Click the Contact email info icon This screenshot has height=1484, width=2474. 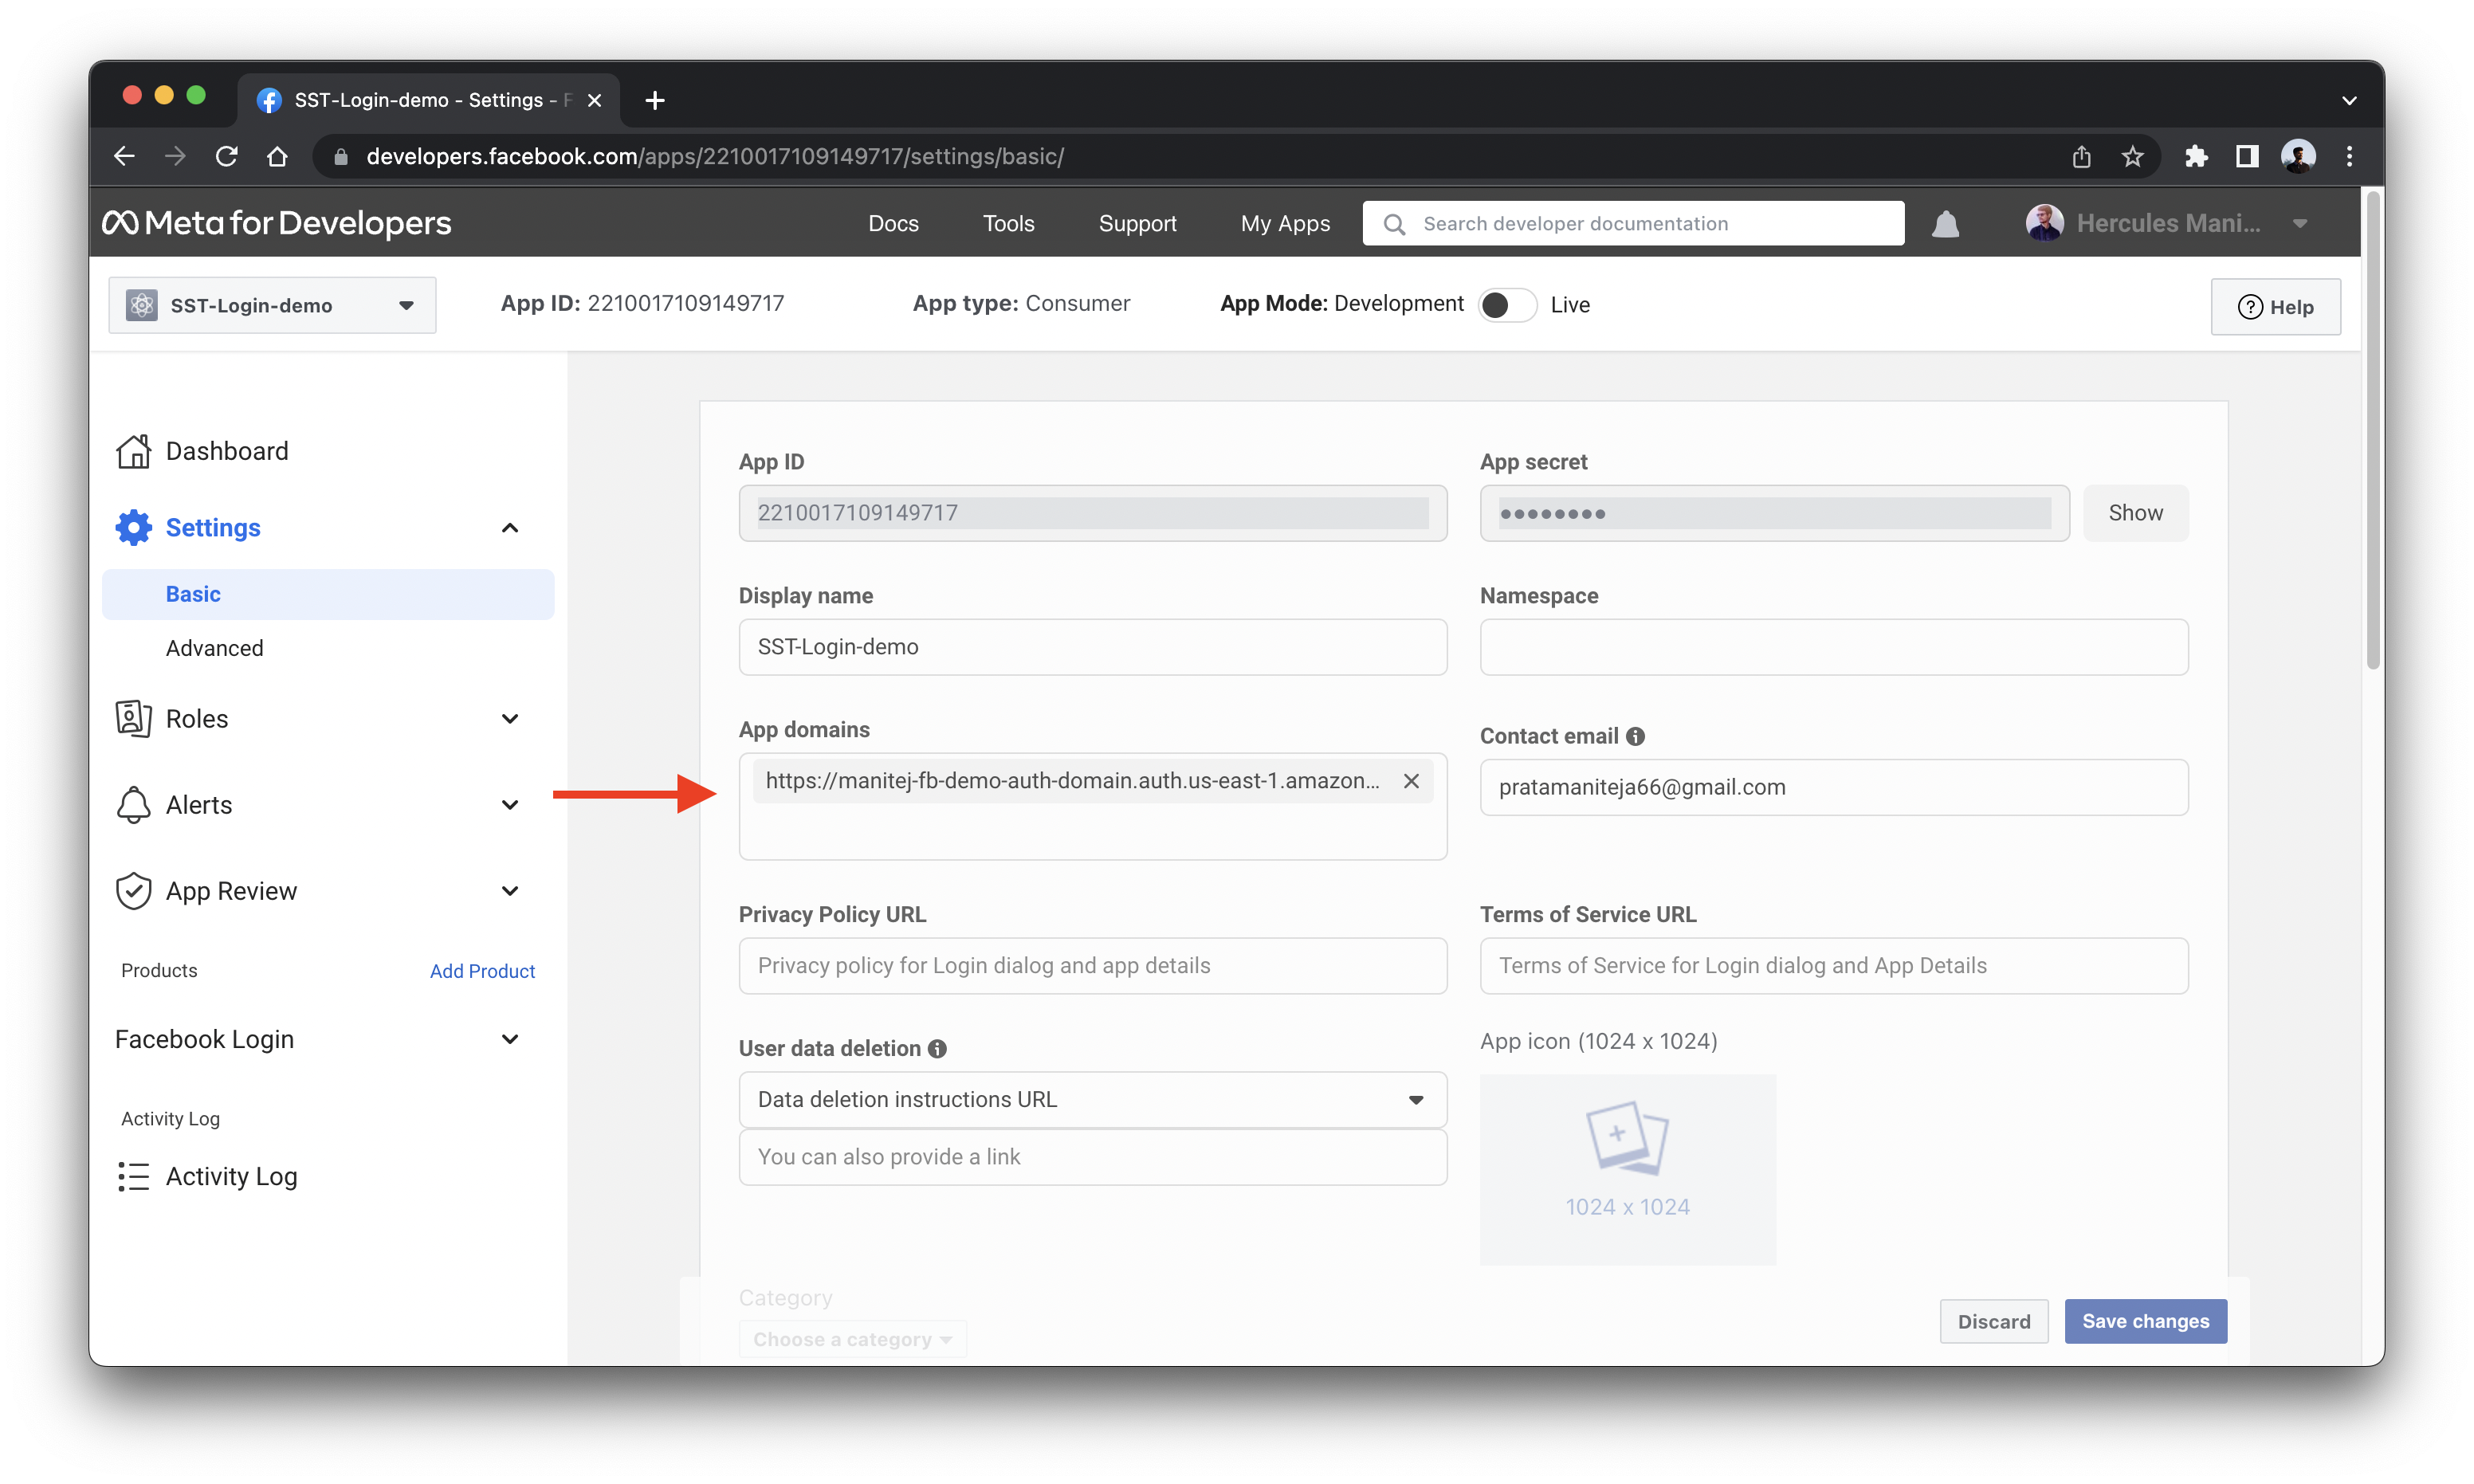click(1635, 736)
